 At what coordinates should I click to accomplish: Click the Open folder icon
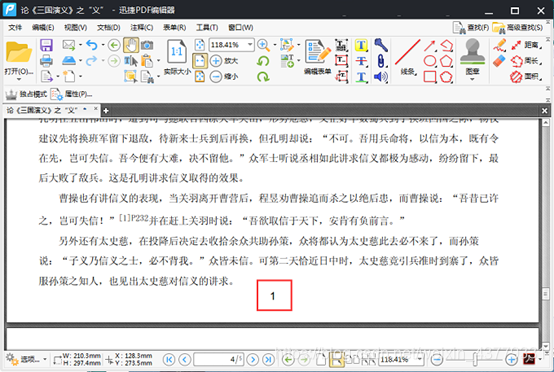click(18, 52)
